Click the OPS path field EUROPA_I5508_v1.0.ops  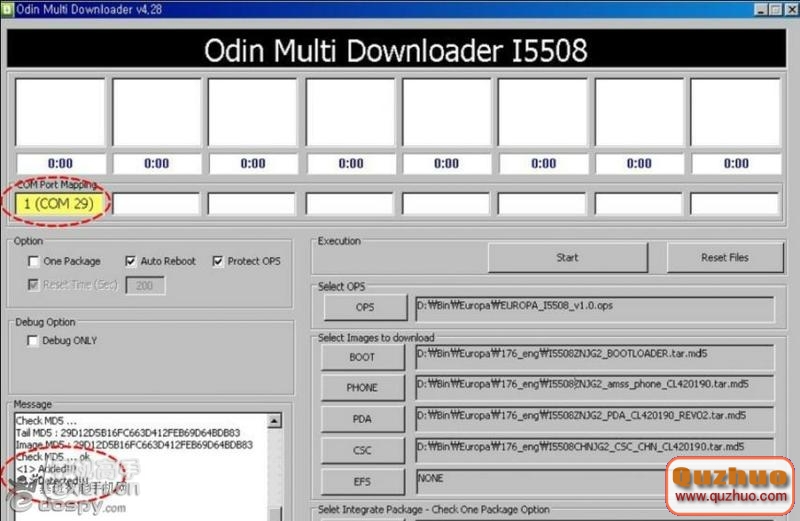point(595,309)
